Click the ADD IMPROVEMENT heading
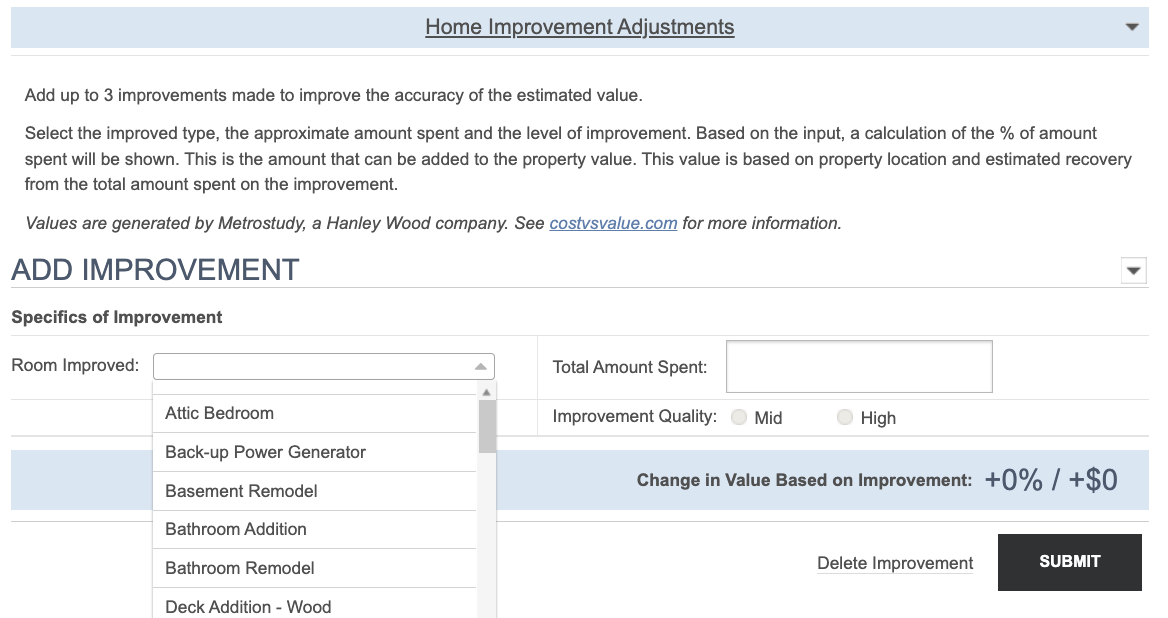The width and height of the screenshot is (1168, 618). pos(154,269)
